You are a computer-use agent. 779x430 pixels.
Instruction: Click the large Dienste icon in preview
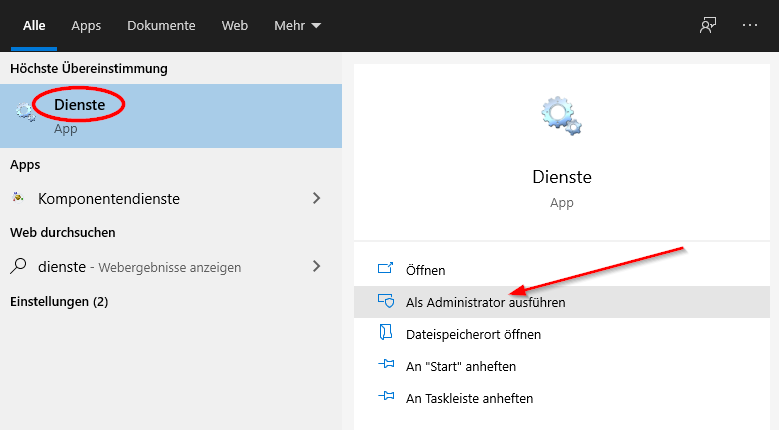(560, 116)
